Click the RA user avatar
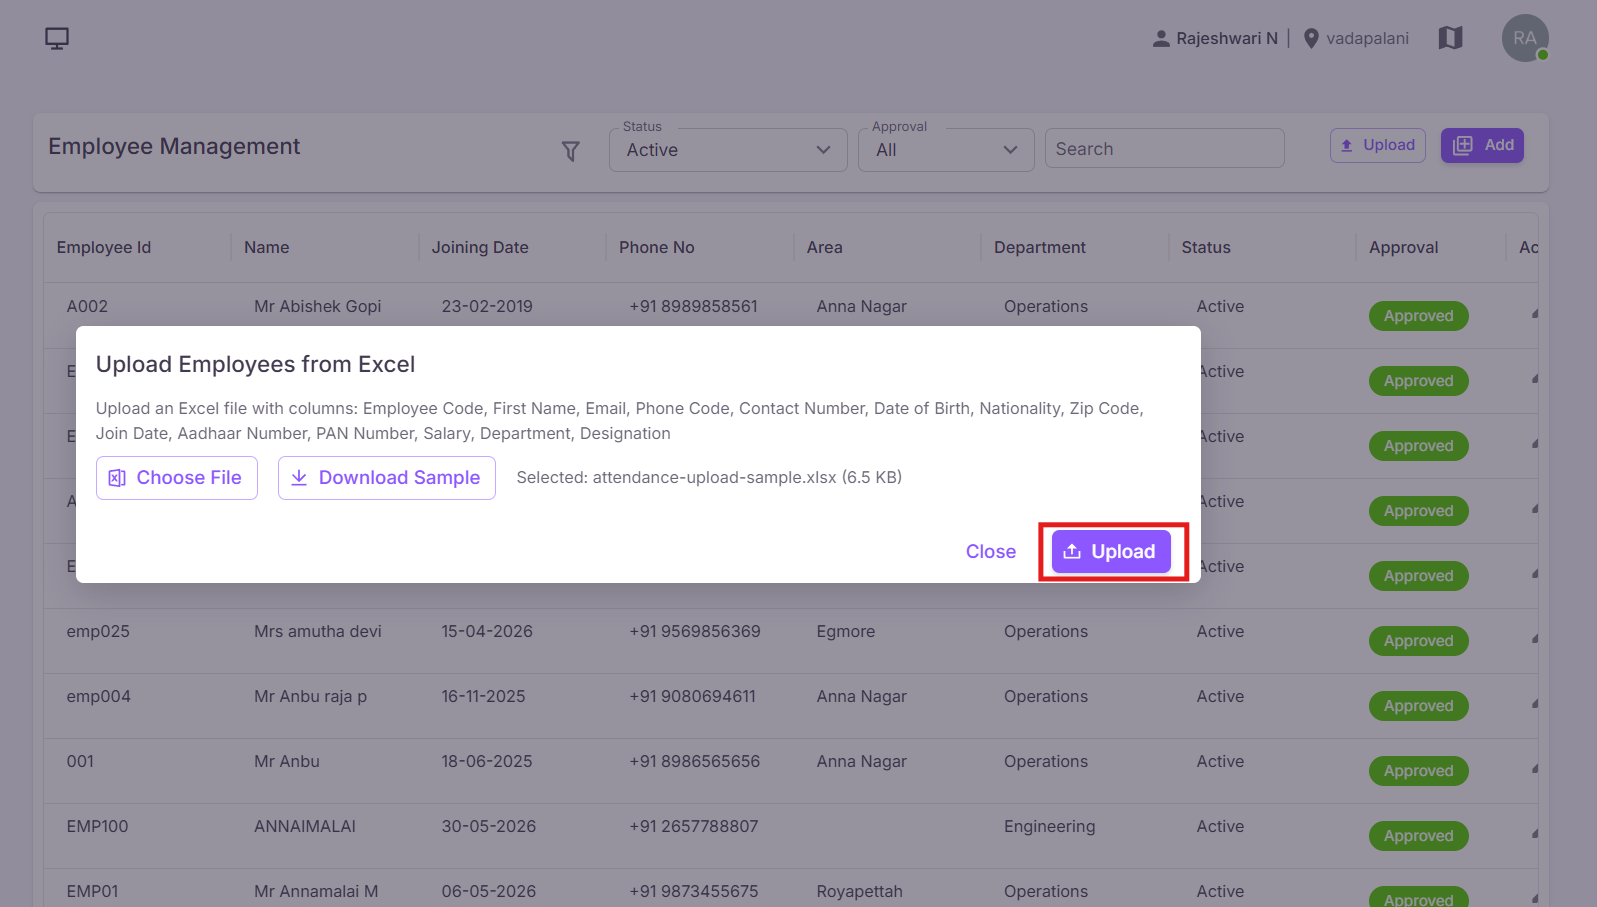 click(x=1525, y=38)
